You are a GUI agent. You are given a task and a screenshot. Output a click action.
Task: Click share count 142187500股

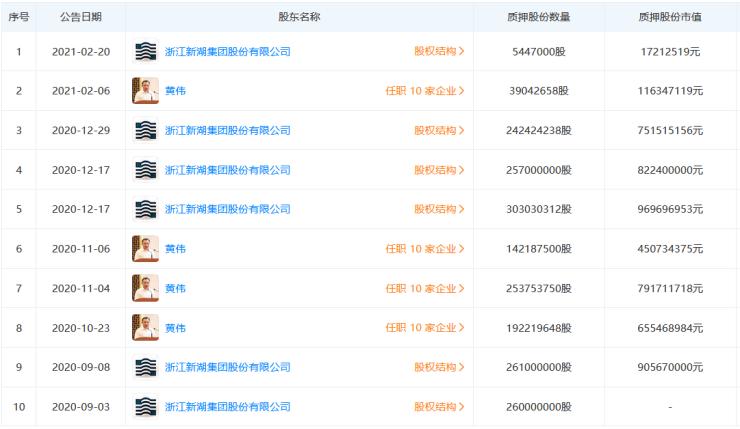tap(538, 249)
